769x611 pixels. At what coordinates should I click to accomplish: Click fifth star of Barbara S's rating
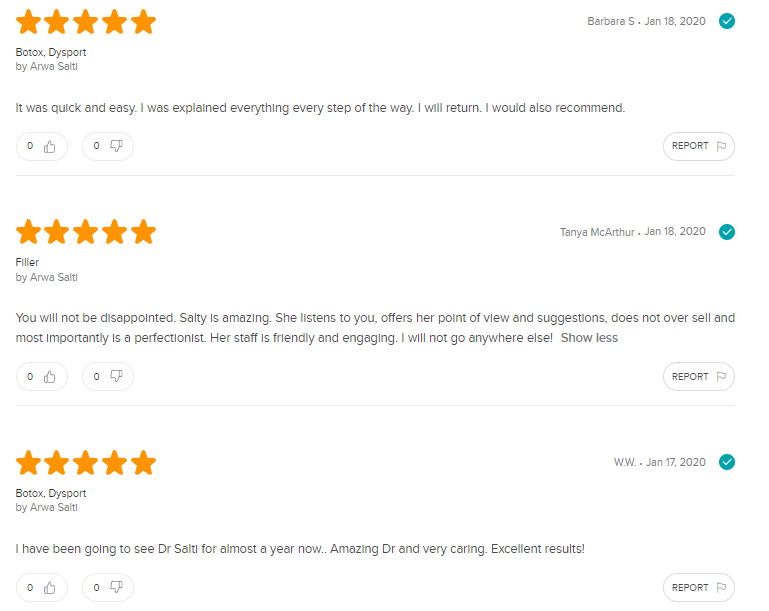pos(144,21)
